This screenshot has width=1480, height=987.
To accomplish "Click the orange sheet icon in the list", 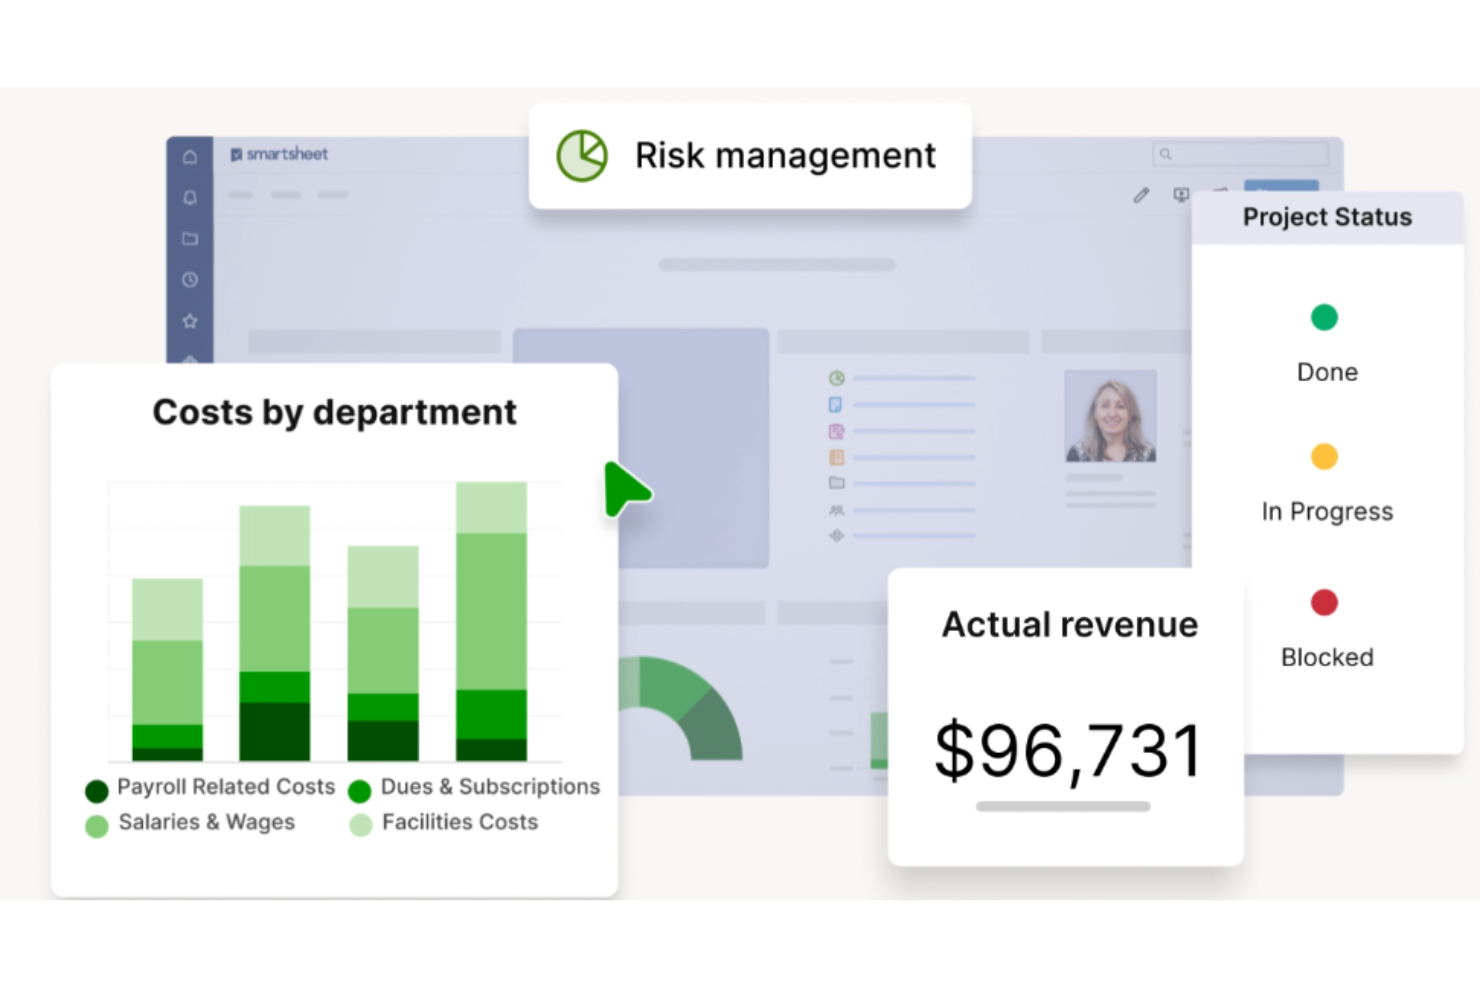I will 837,457.
